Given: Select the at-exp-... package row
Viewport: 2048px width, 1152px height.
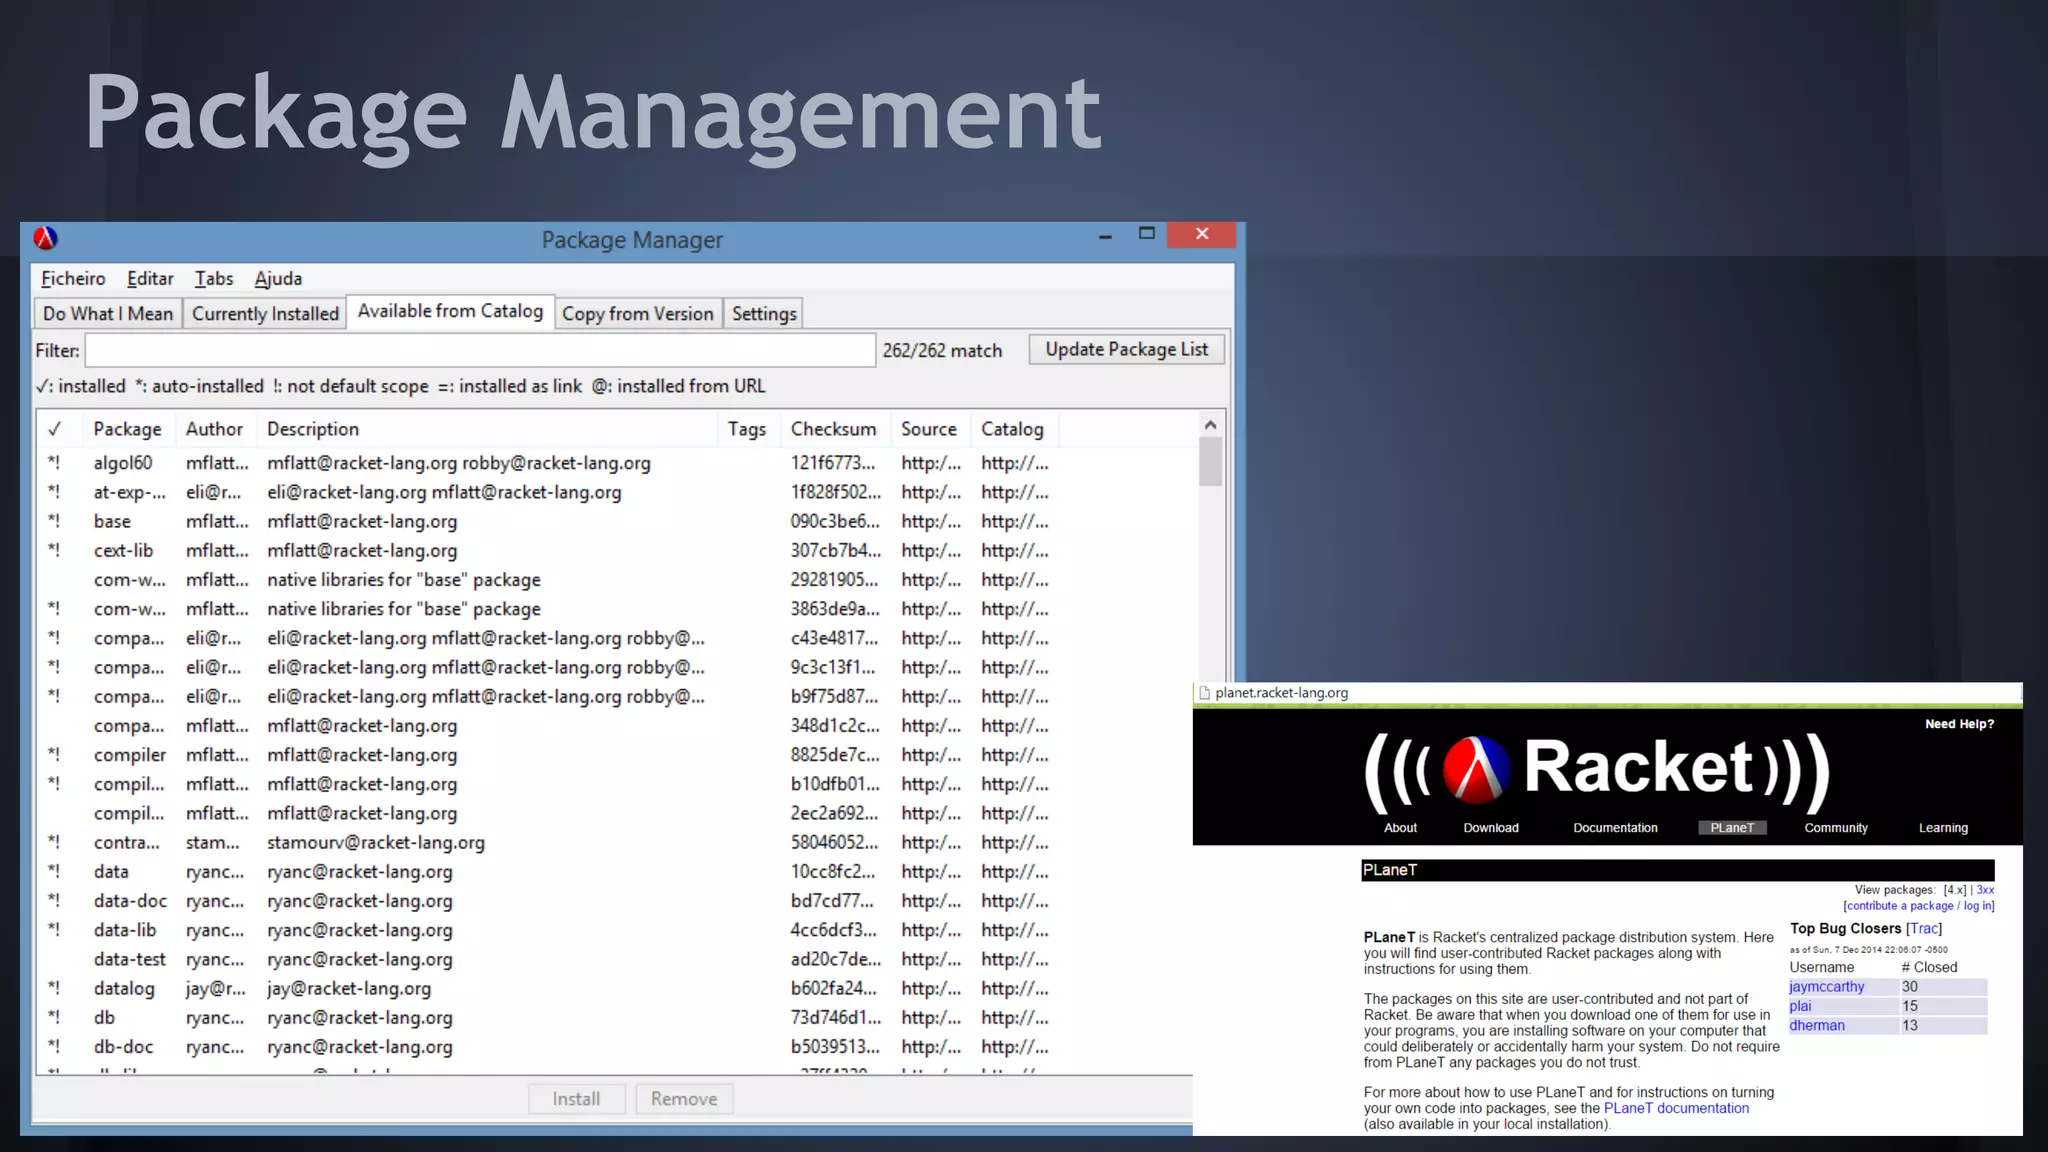Looking at the screenshot, I should tap(617, 492).
